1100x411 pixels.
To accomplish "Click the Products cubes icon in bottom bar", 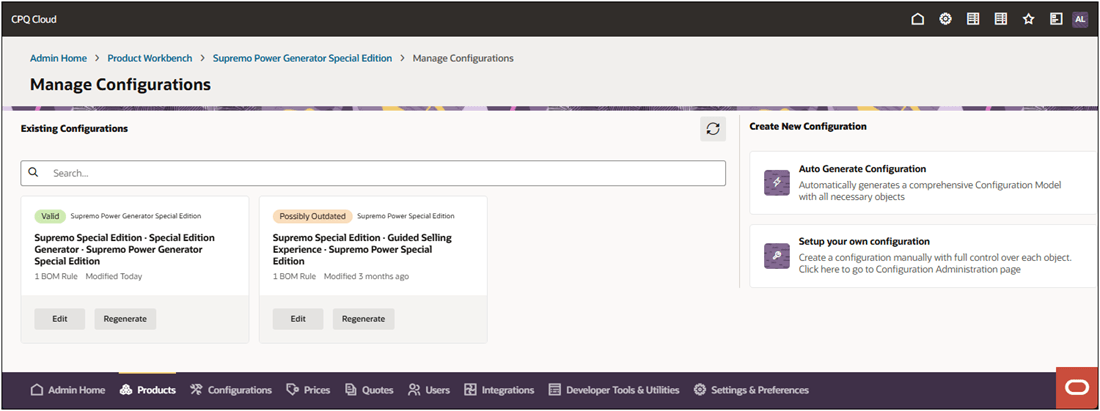I will coord(126,390).
